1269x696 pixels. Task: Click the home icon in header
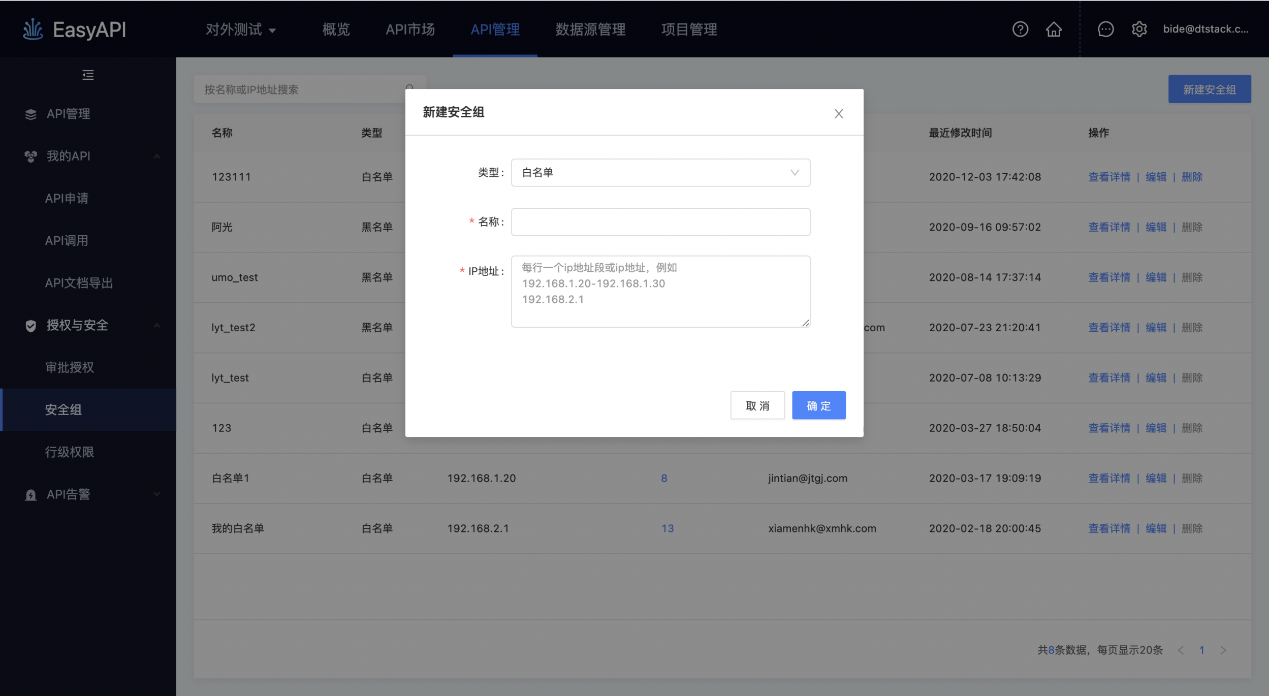tap(1053, 29)
